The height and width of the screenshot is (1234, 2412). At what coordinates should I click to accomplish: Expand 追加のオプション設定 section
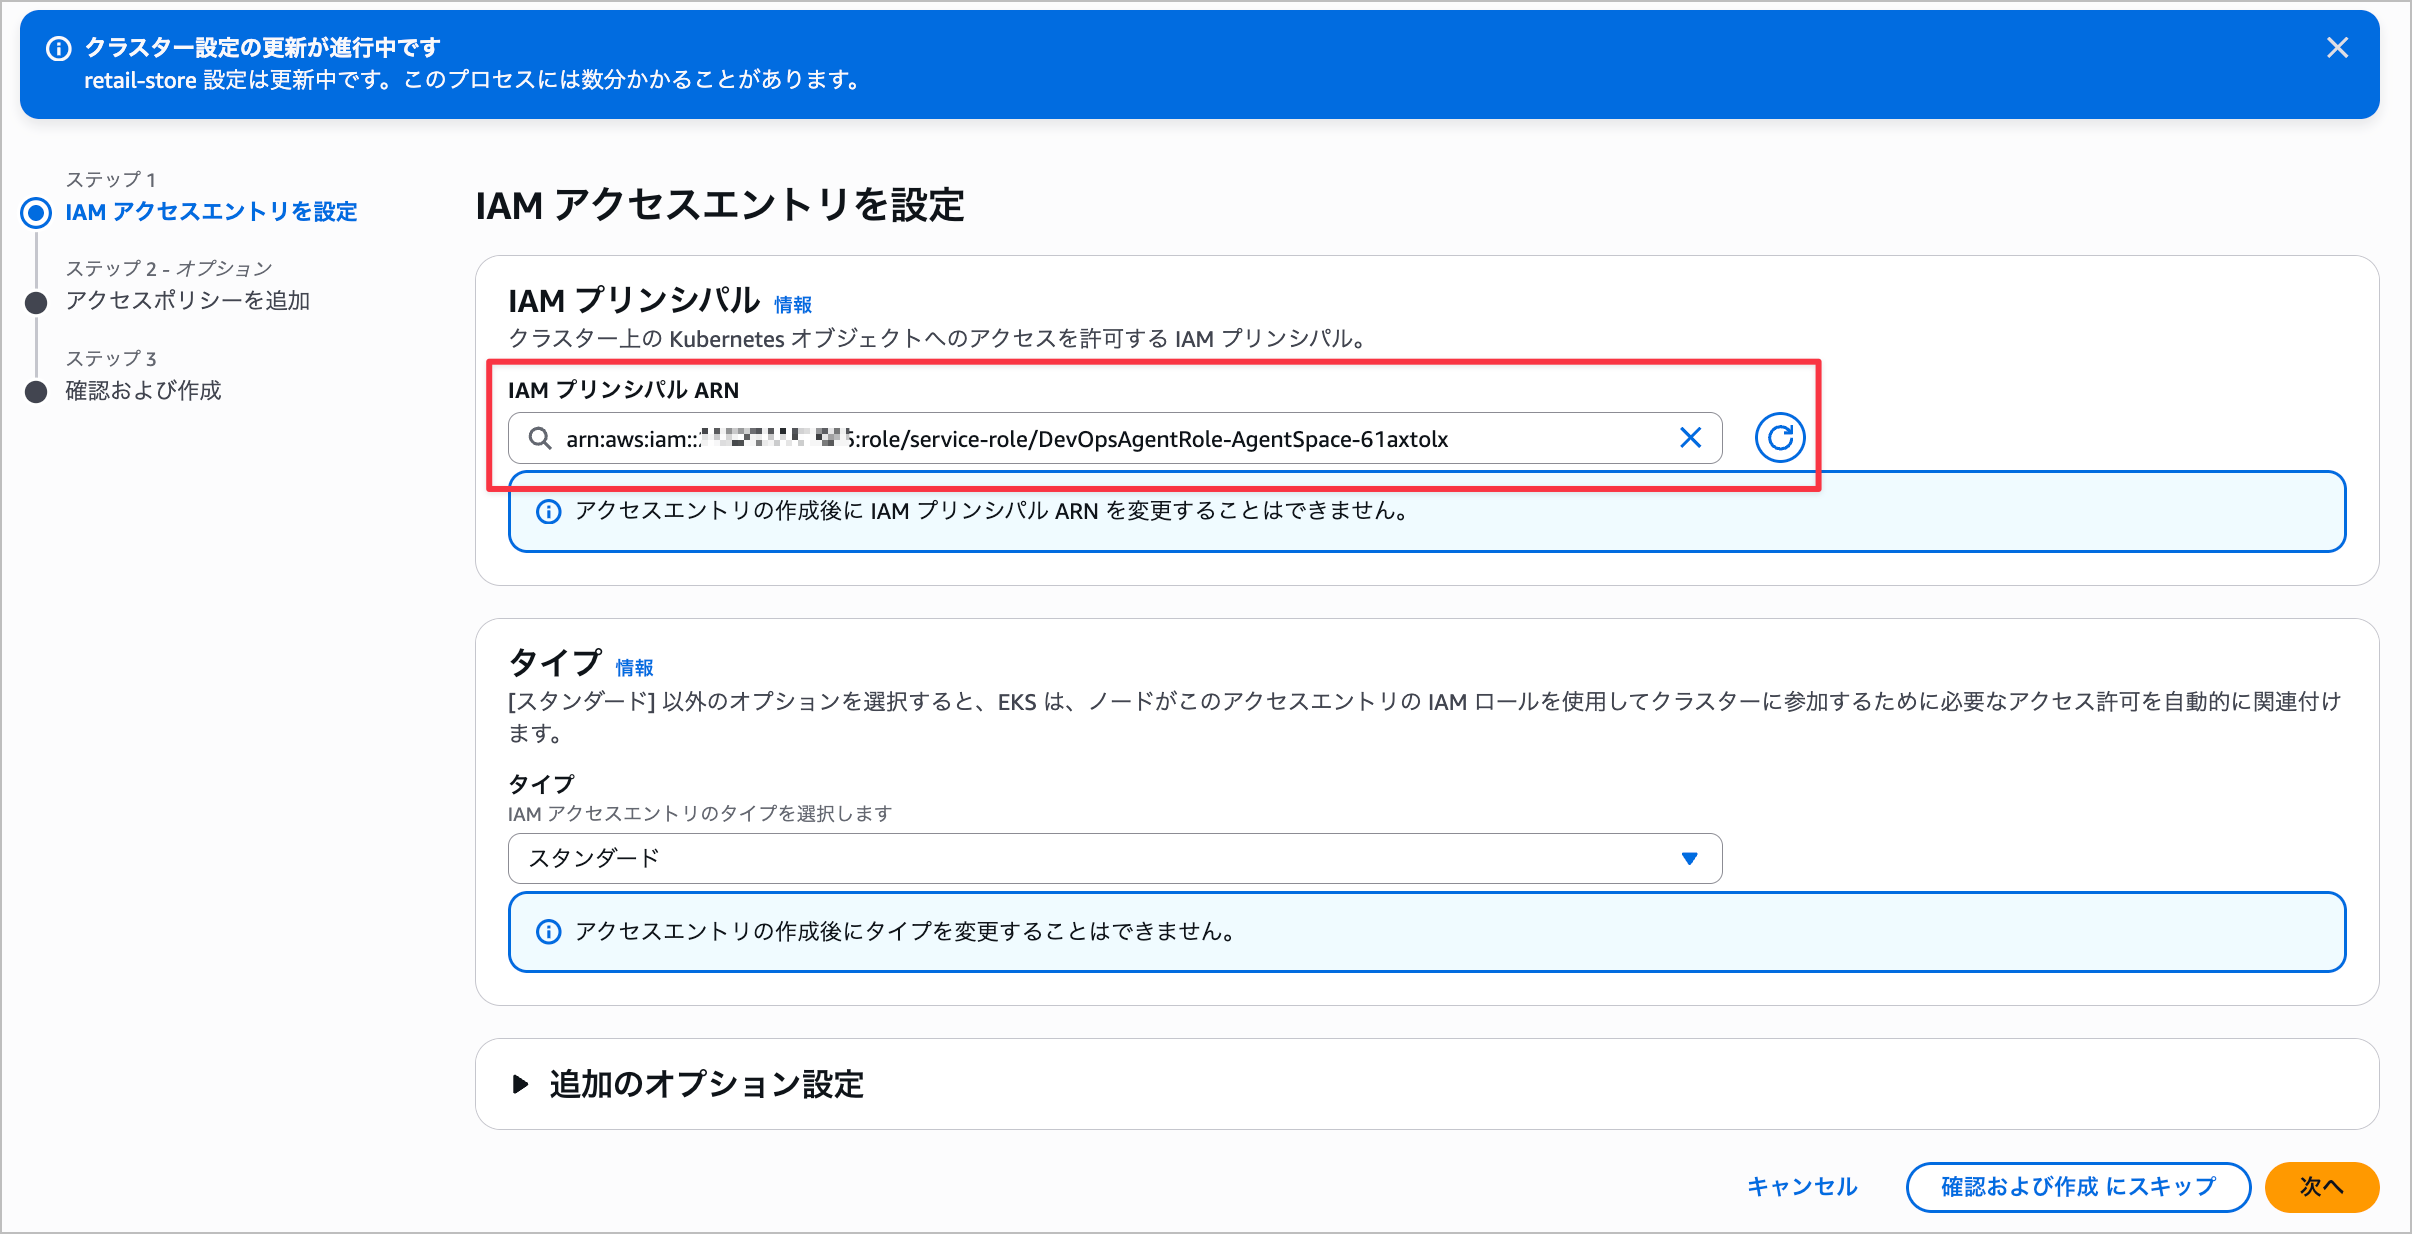pos(705,1084)
